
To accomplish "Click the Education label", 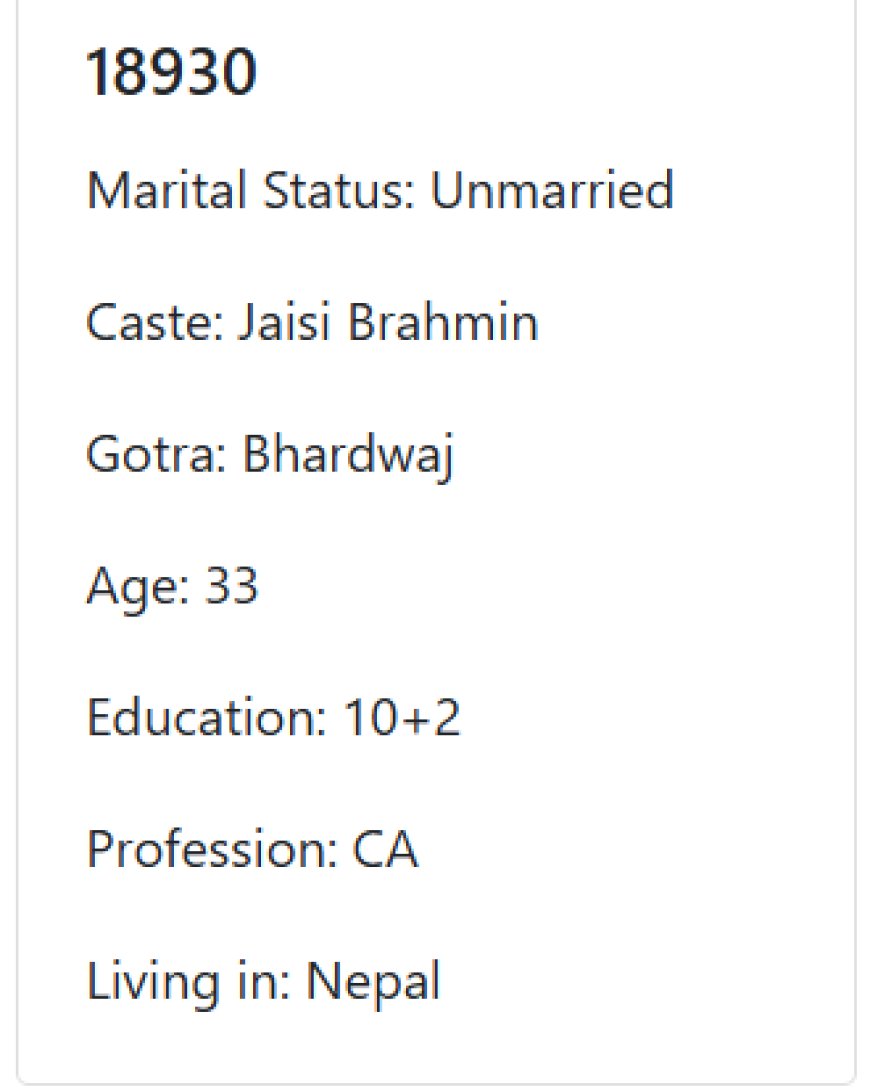I will click(x=206, y=717).
